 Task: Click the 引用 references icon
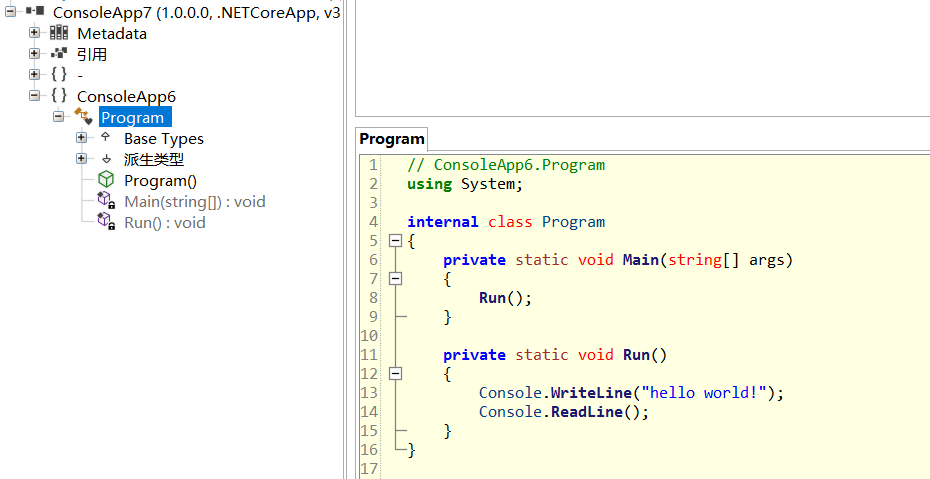click(x=59, y=53)
